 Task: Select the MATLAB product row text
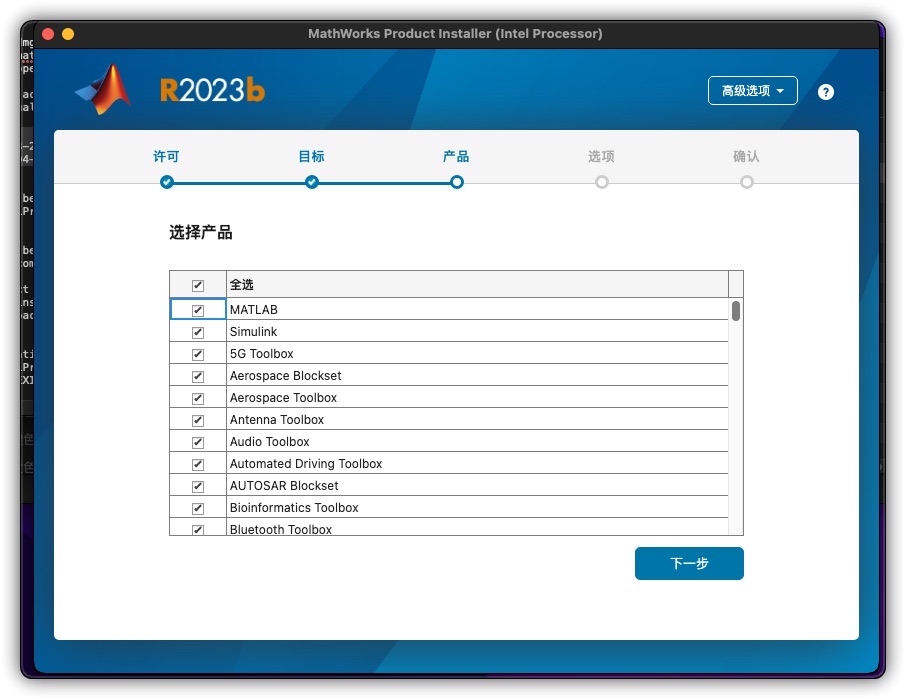[x=254, y=310]
